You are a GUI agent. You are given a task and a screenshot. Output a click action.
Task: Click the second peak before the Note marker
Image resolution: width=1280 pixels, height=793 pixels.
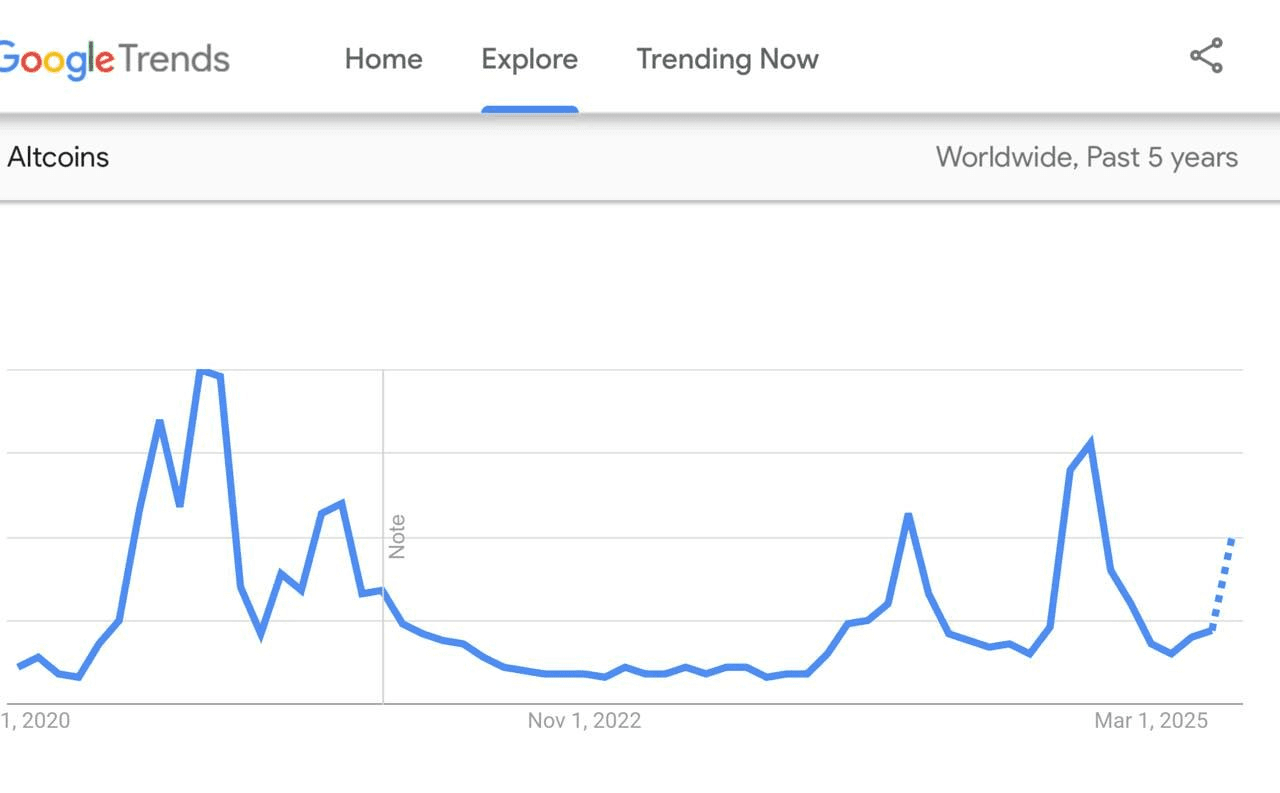[341, 504]
